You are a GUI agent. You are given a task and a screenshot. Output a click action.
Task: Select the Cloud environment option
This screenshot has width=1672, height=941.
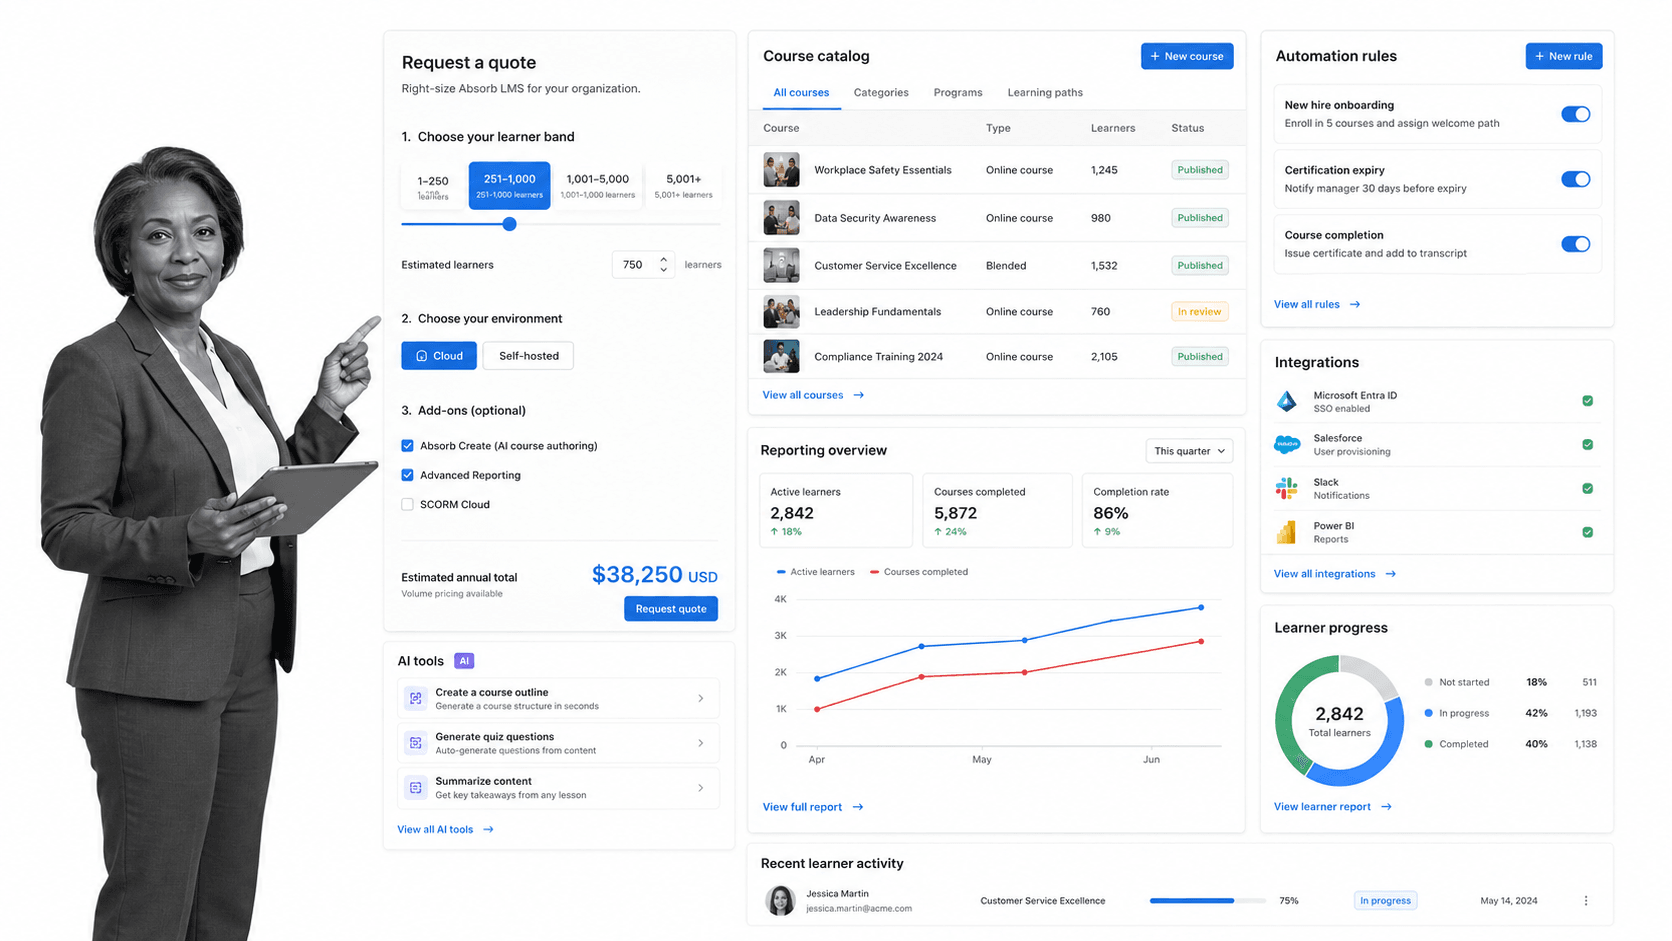439,356
